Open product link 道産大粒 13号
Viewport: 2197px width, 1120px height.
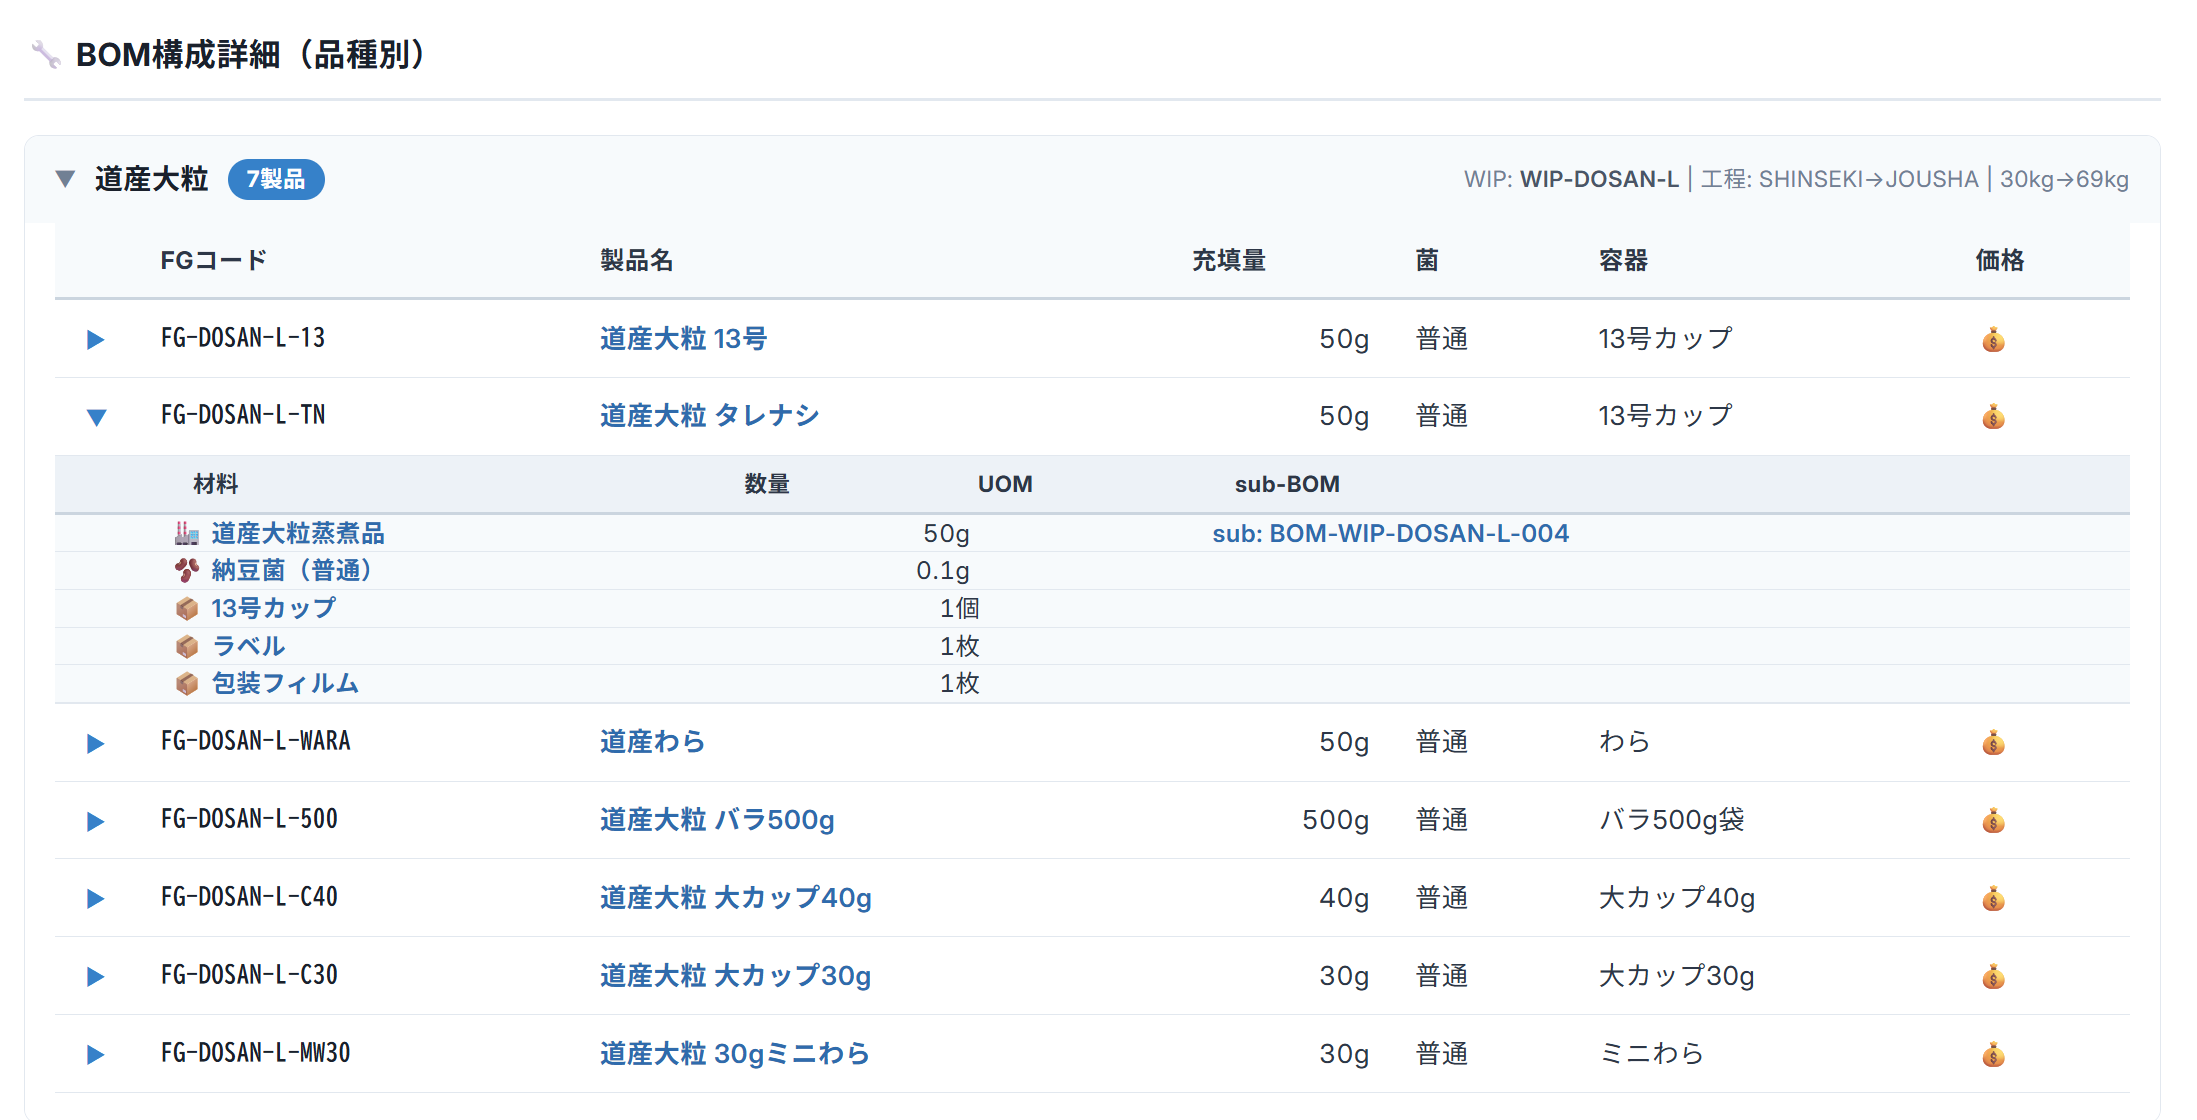(683, 339)
